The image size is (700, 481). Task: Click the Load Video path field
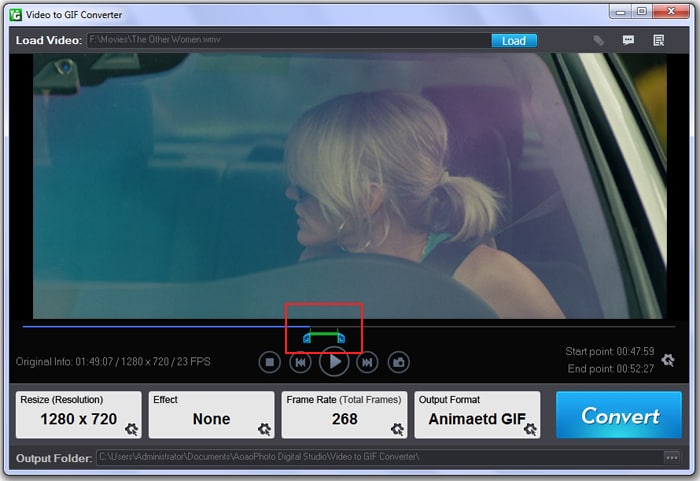[x=289, y=40]
